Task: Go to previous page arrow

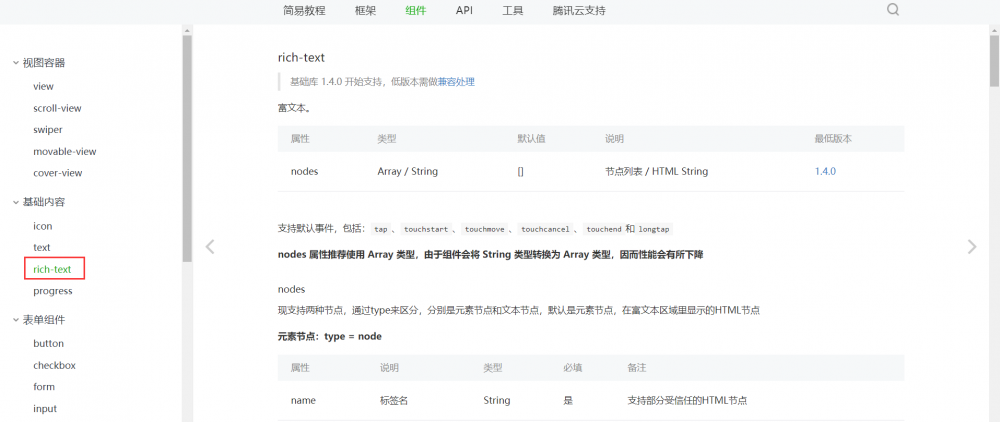Action: coord(210,247)
